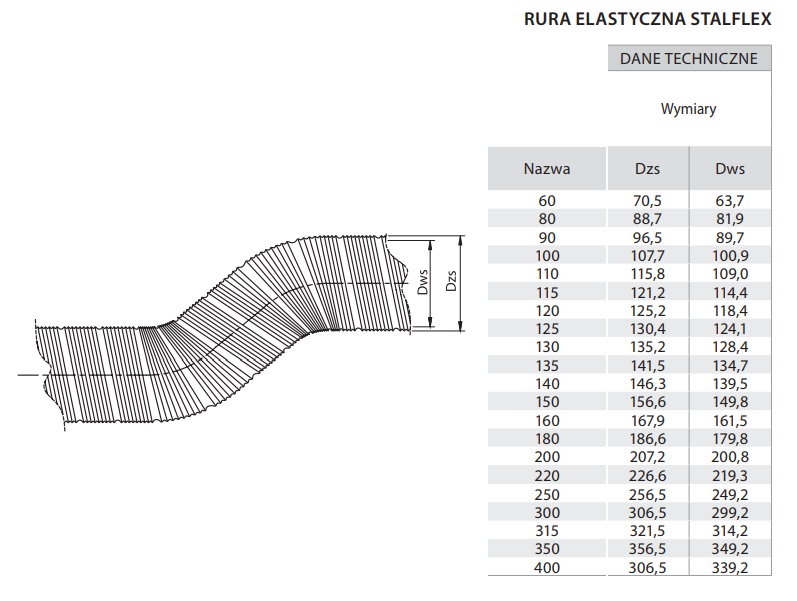Select Dzs value 356,5
This screenshot has width=797, height=601.
pos(648,549)
